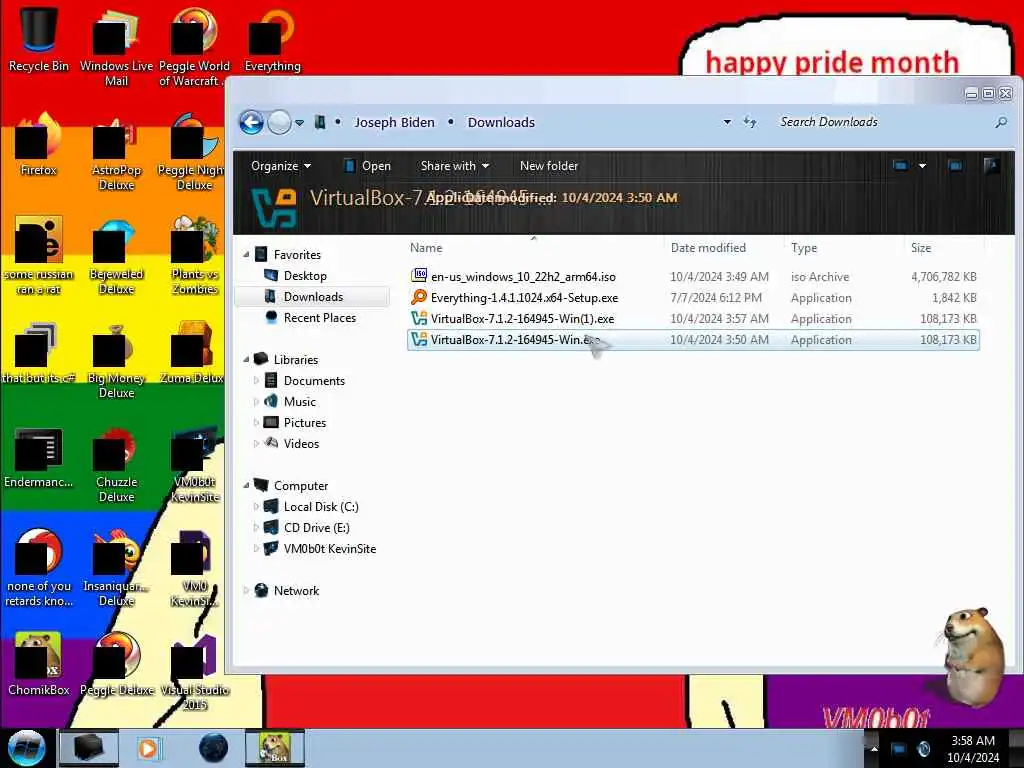The height and width of the screenshot is (768, 1024).
Task: Expand the Local Disk (C:) node
Action: pos(256,507)
